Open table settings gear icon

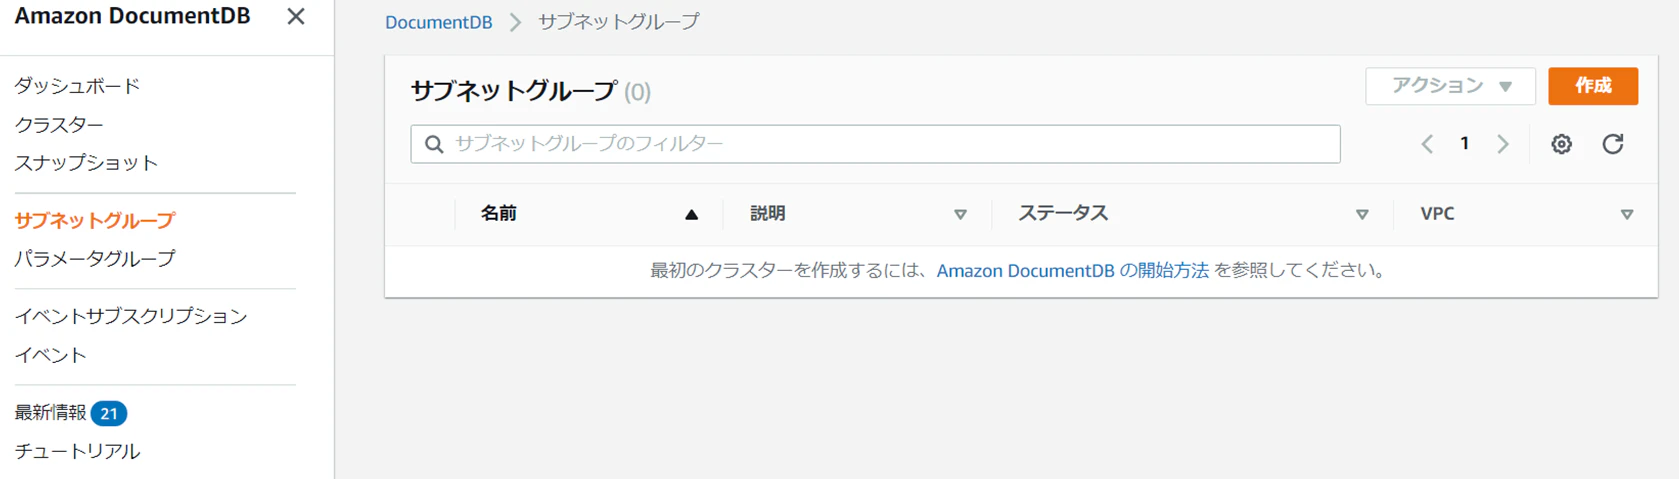1561,144
